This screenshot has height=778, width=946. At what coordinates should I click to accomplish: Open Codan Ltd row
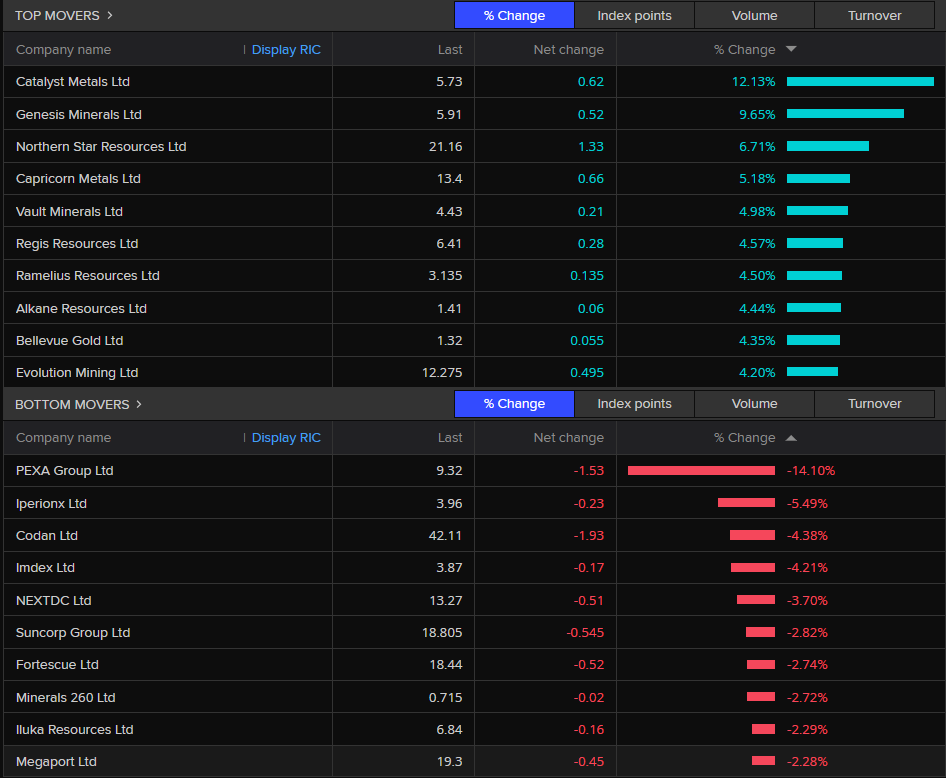(x=474, y=536)
